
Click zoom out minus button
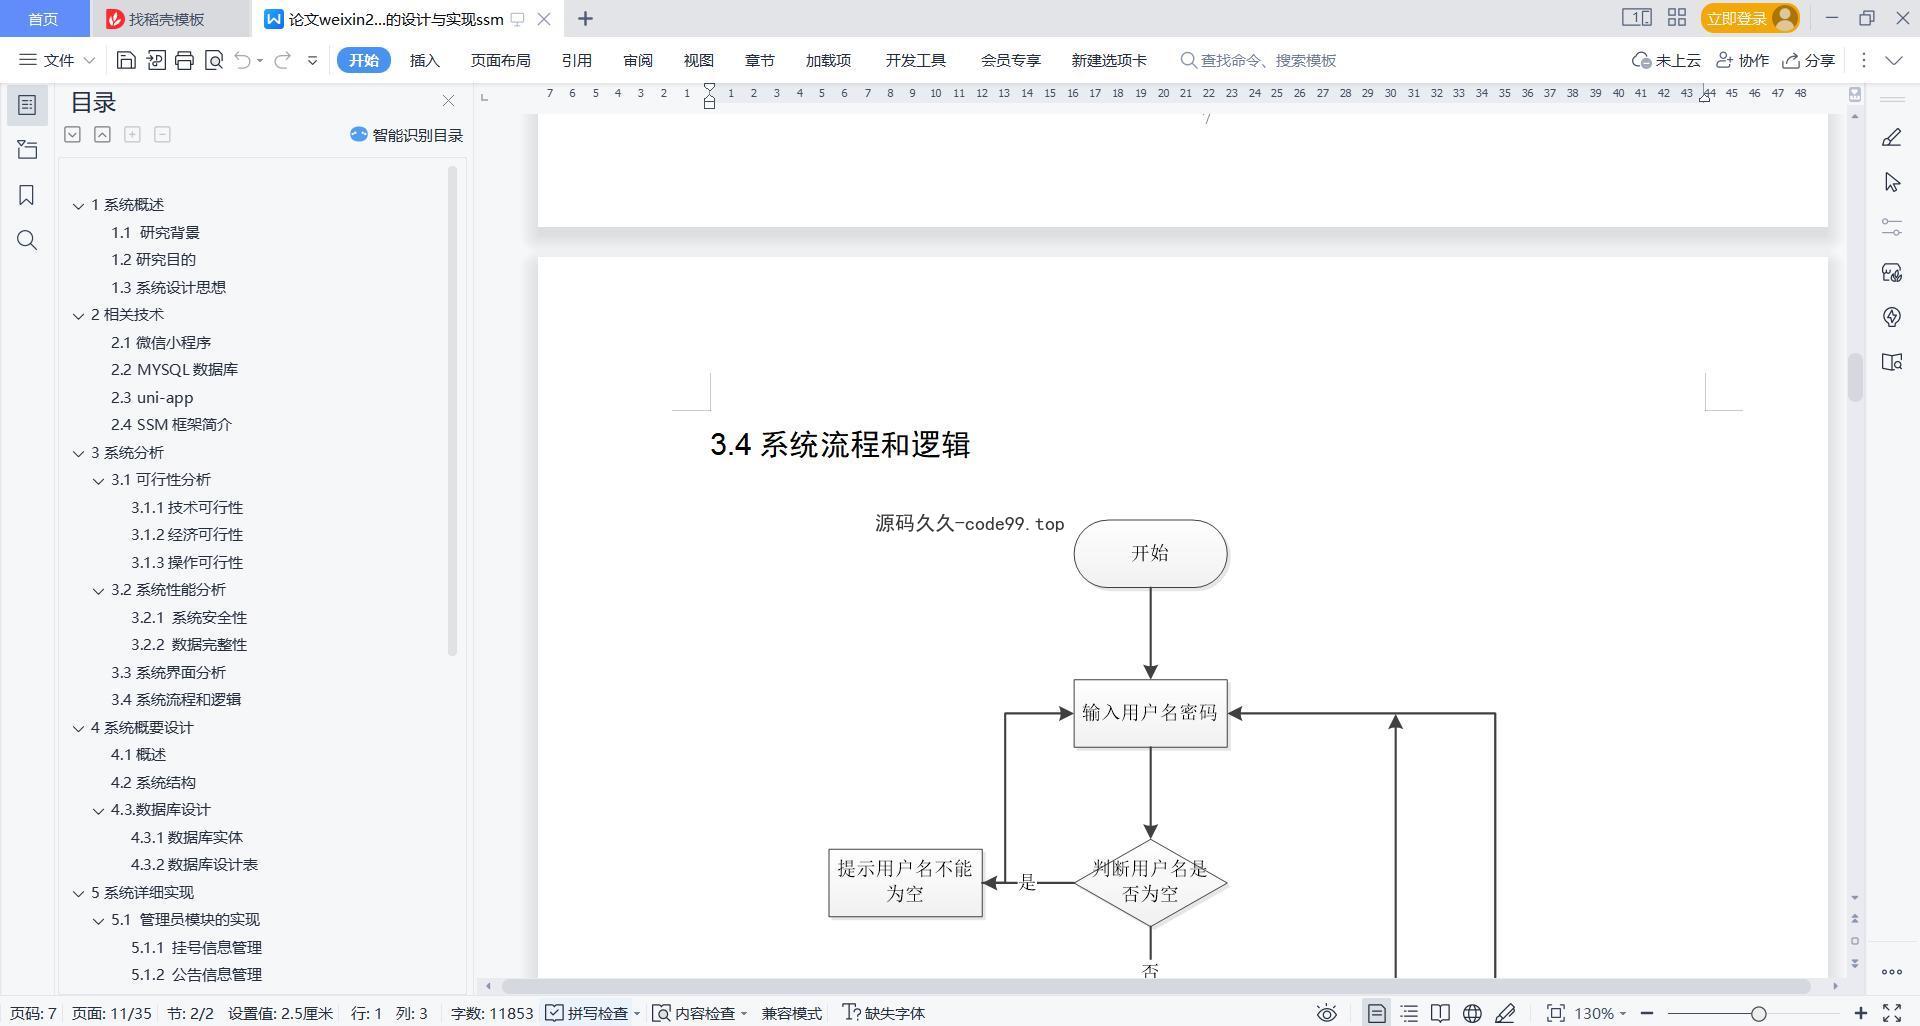point(1647,1013)
